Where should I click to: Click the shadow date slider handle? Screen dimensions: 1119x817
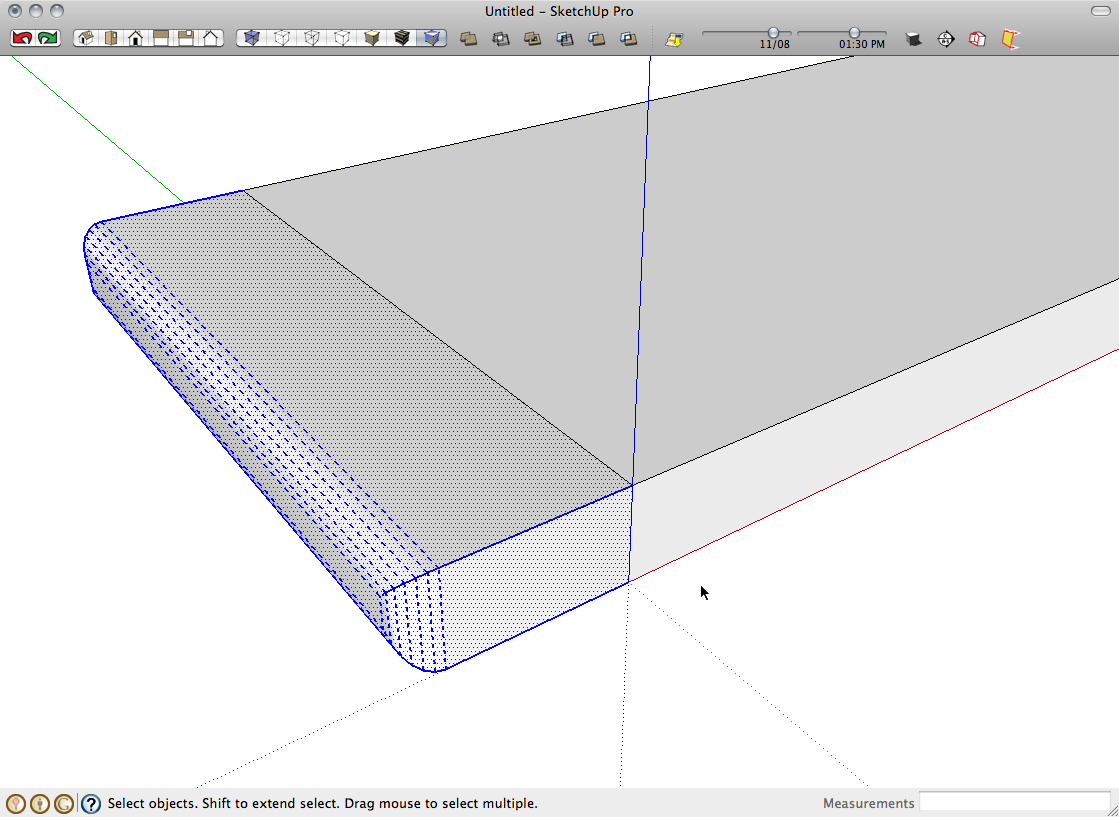(773, 33)
